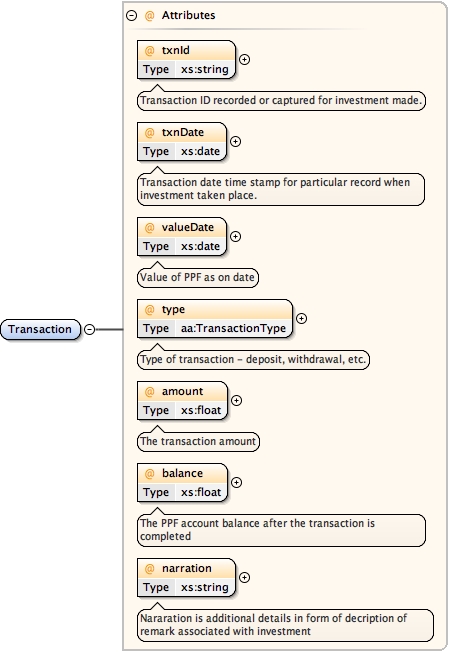The width and height of the screenshot is (465, 652).
Task: Click the @ icon in Attributes header
Action: (149, 15)
